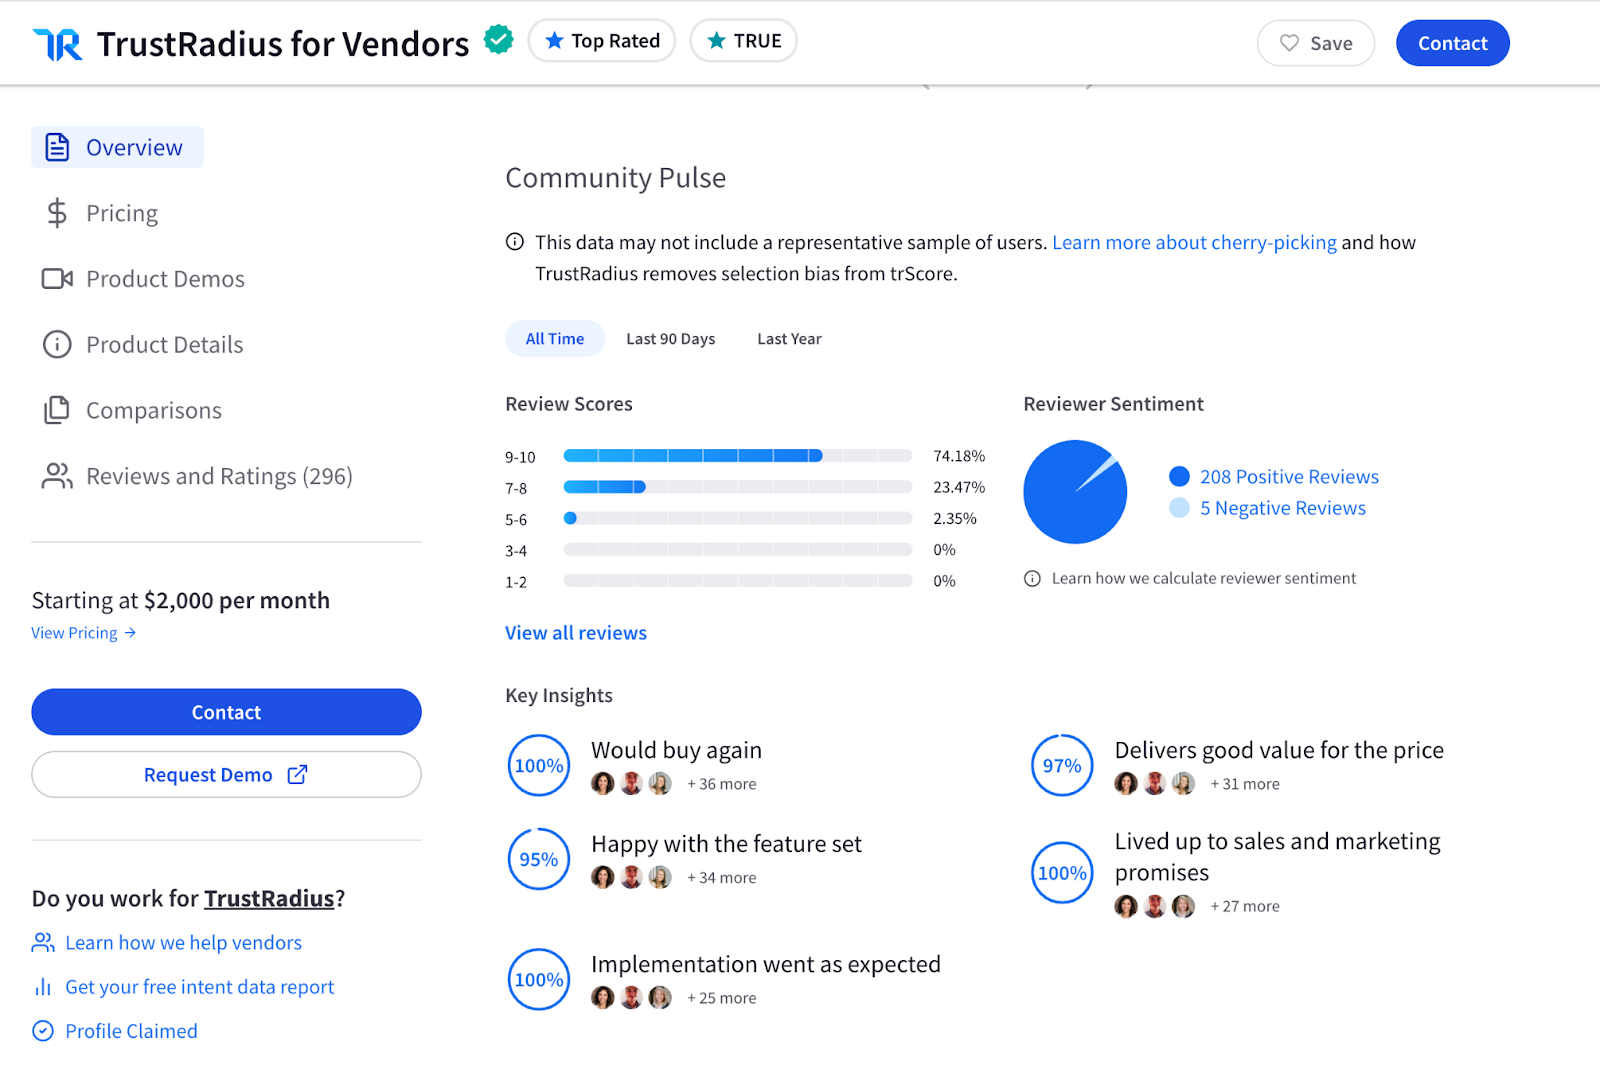1600x1070 pixels.
Task: Click the Implementation went as expected insight title
Action: pyautogui.click(x=766, y=964)
